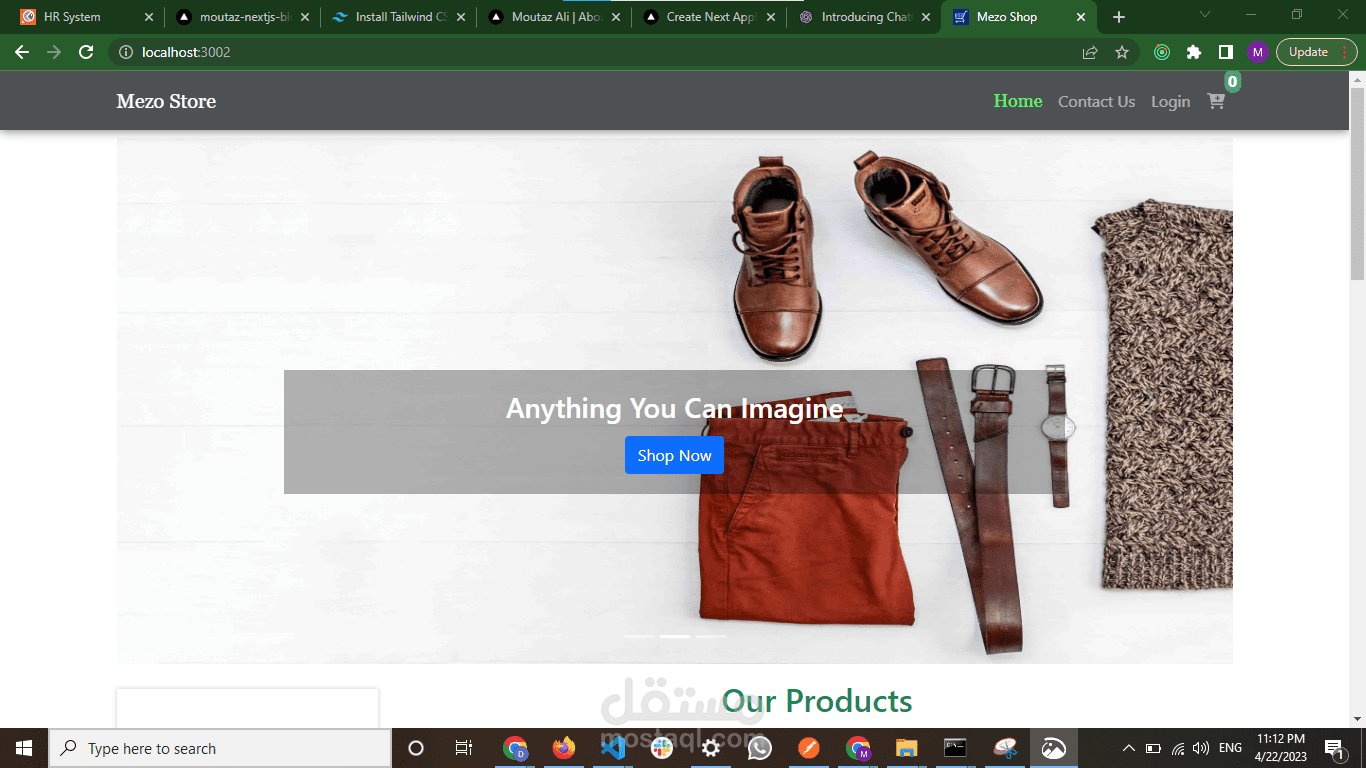The image size is (1366, 768).
Task: Bookmark this page with the star icon
Action: point(1122,52)
